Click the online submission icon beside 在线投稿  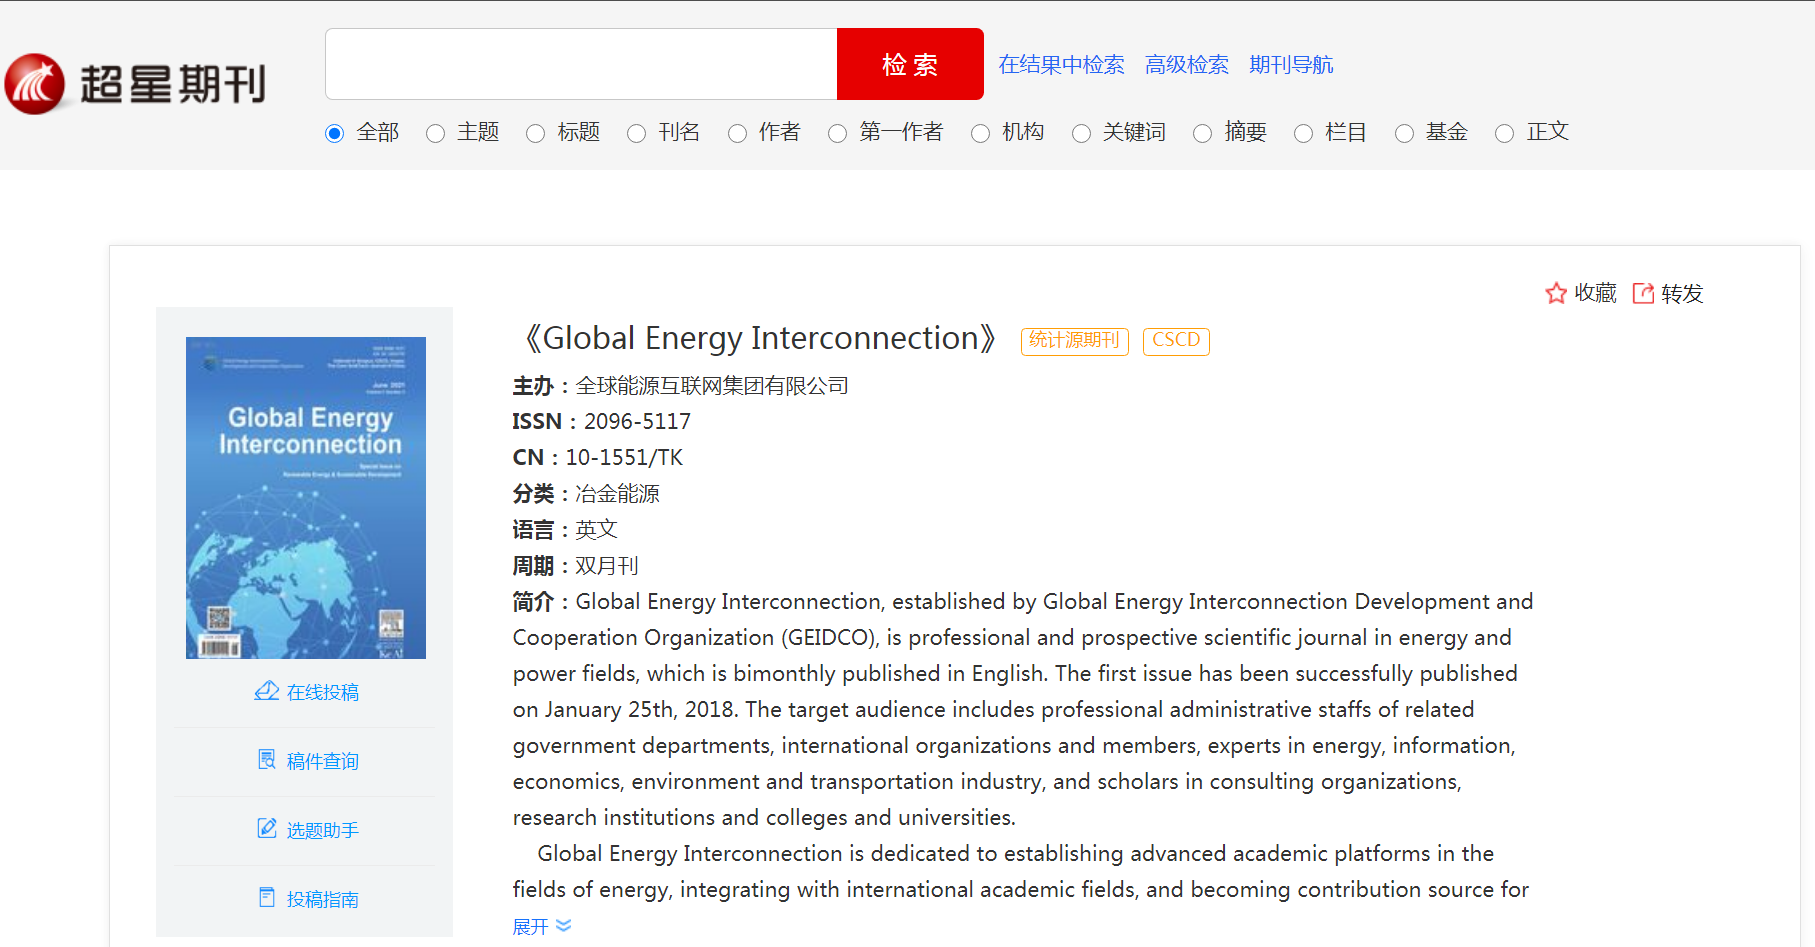[267, 691]
